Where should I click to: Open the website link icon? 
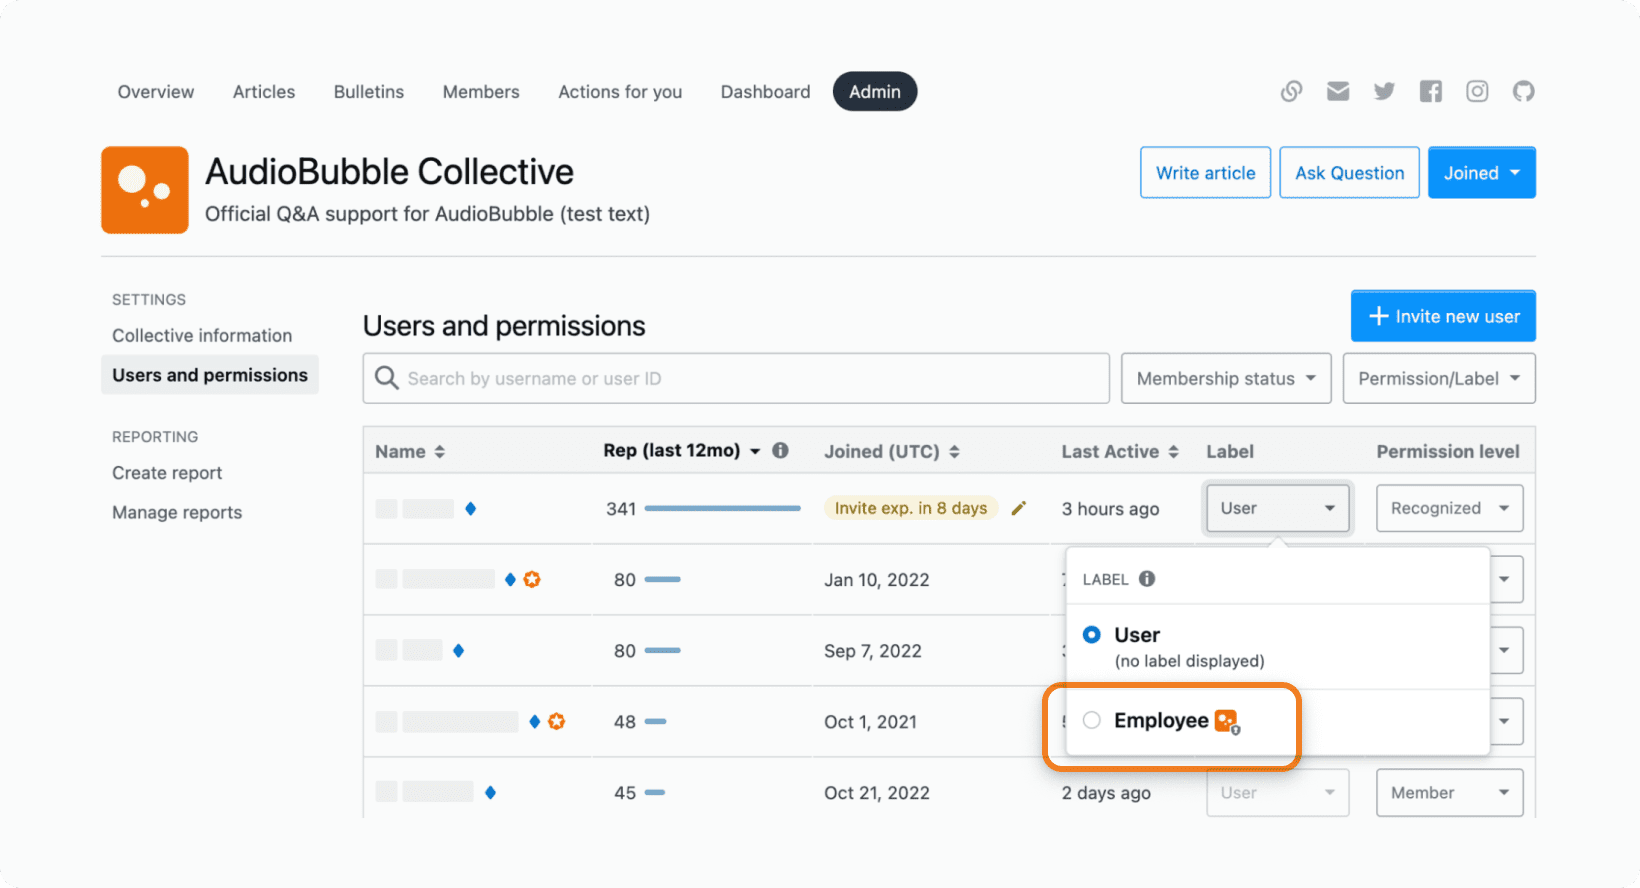pos(1291,92)
